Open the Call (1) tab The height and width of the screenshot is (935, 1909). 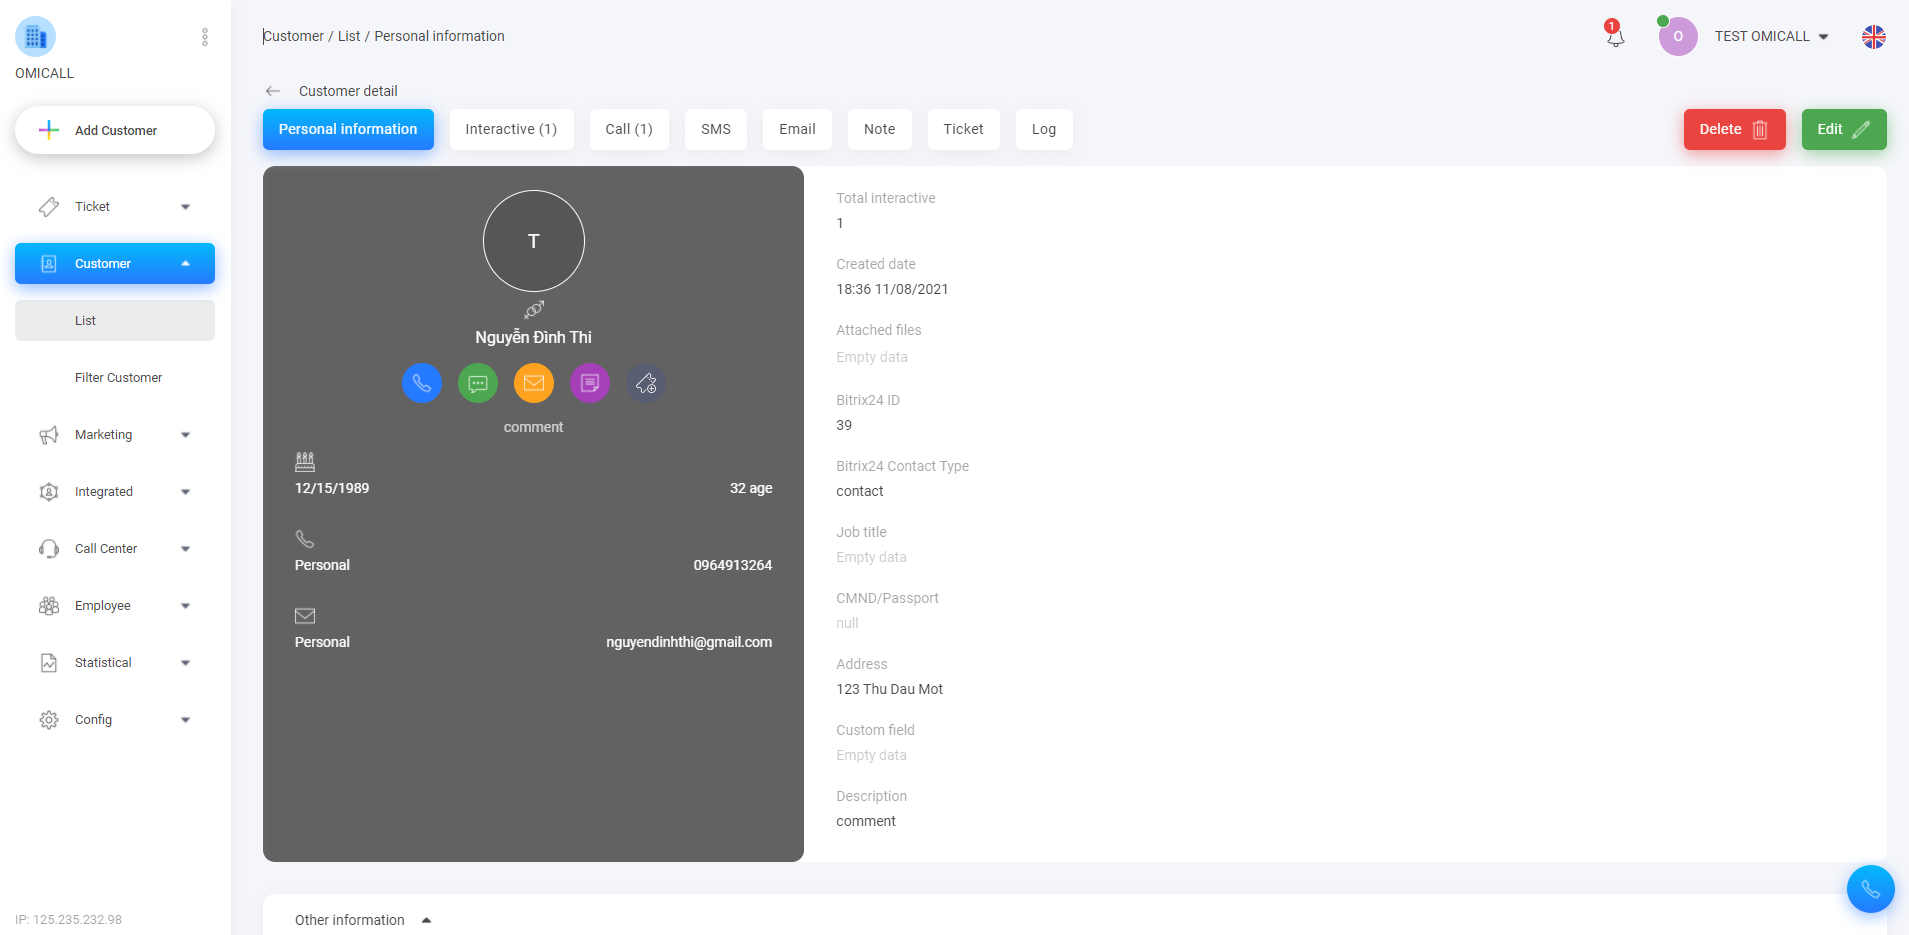(x=628, y=130)
